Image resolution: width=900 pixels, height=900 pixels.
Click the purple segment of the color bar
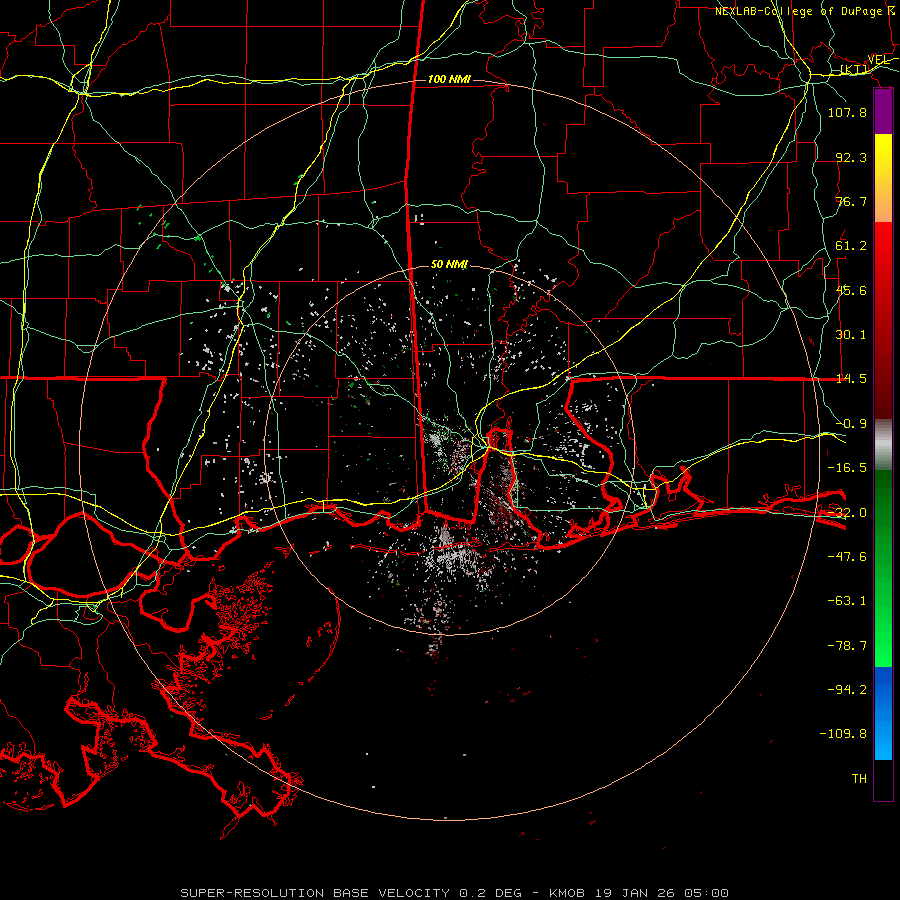pyautogui.click(x=883, y=111)
